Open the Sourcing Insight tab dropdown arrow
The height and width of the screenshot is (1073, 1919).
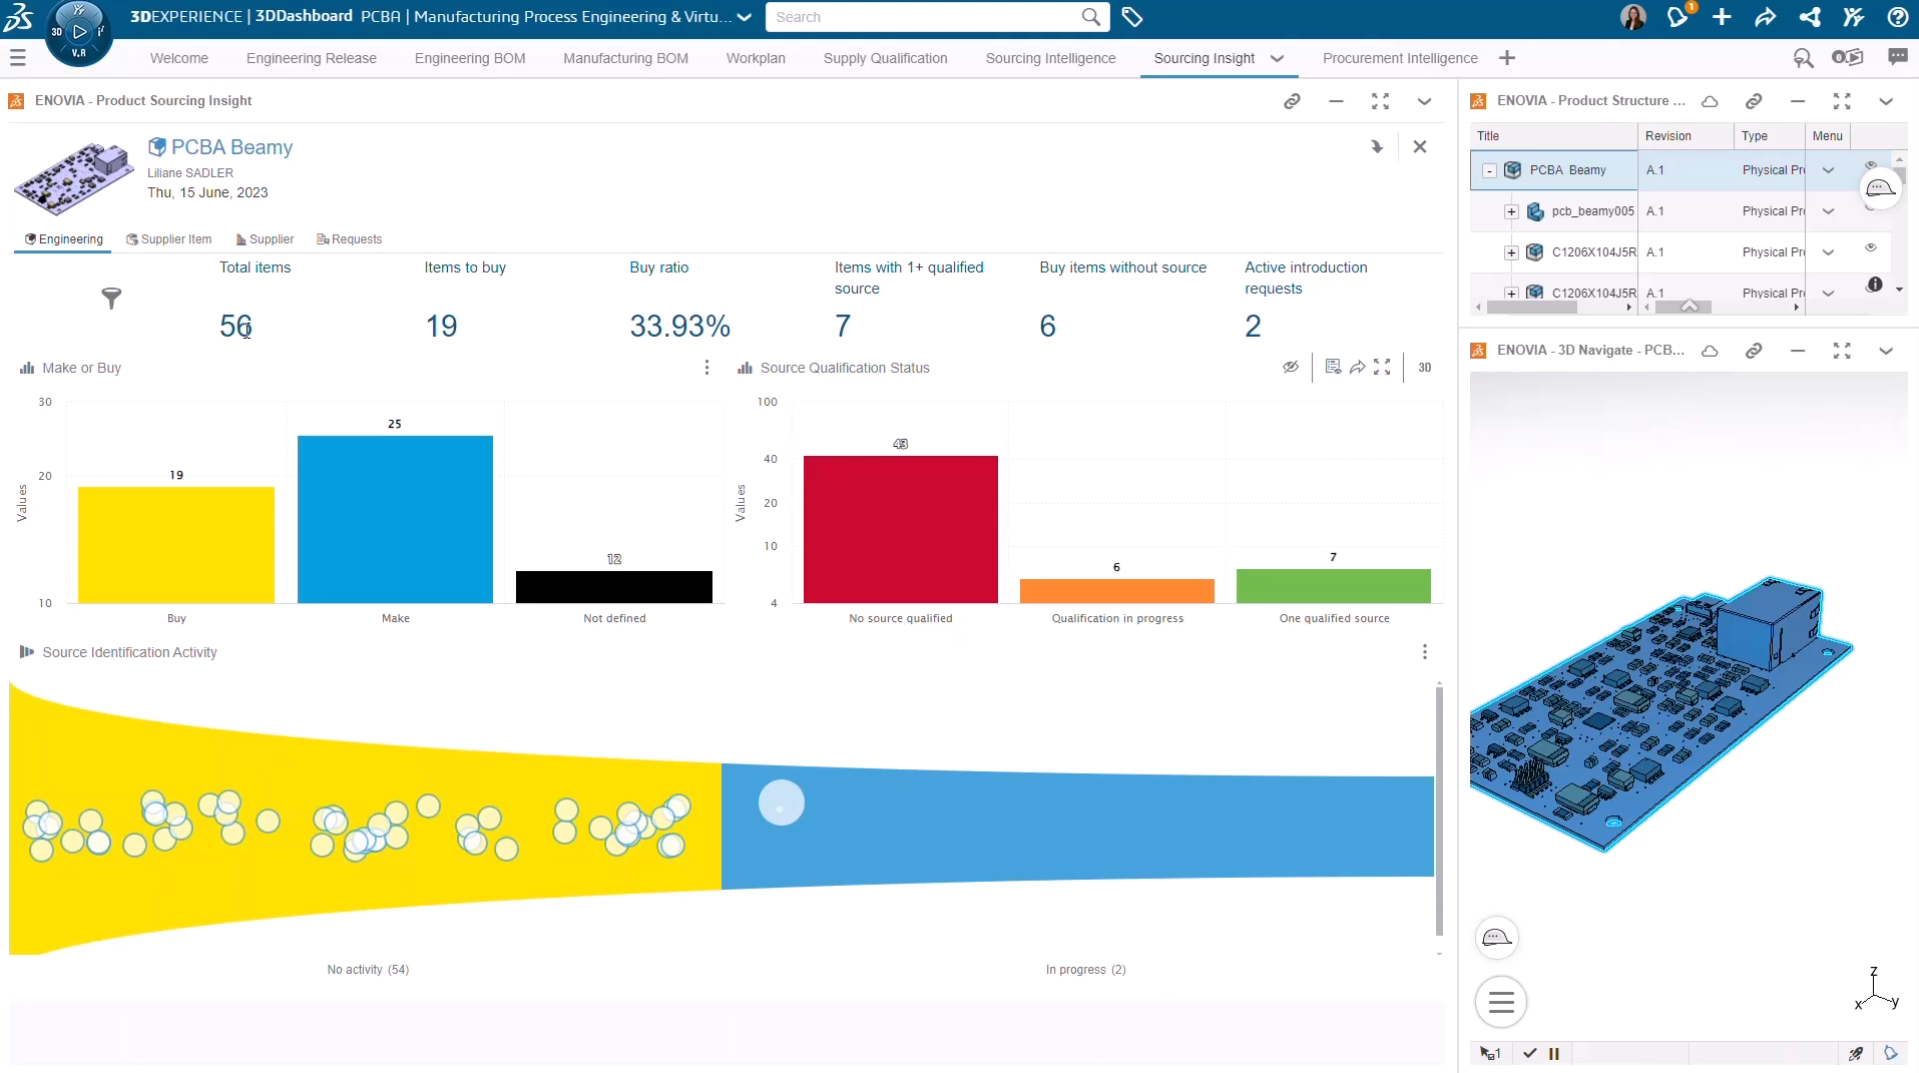click(x=1277, y=58)
